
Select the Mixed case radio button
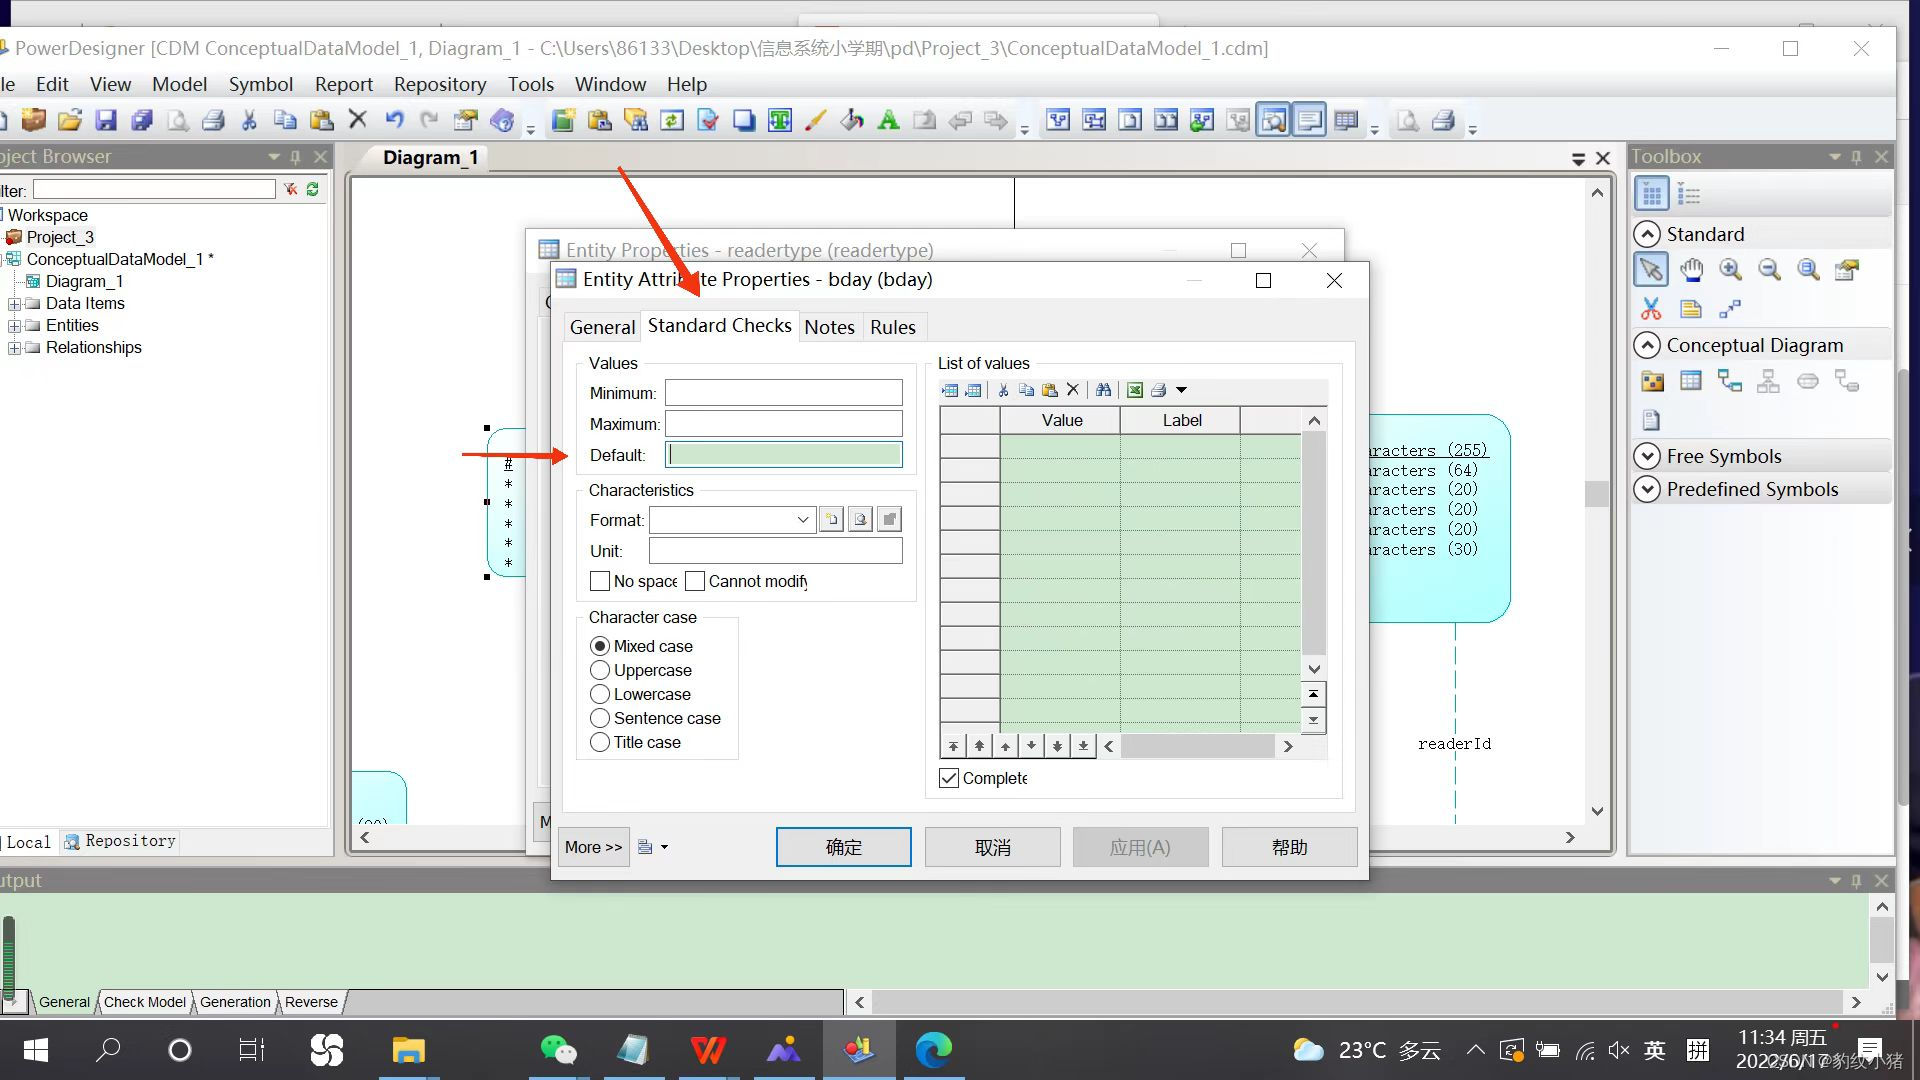click(x=600, y=646)
